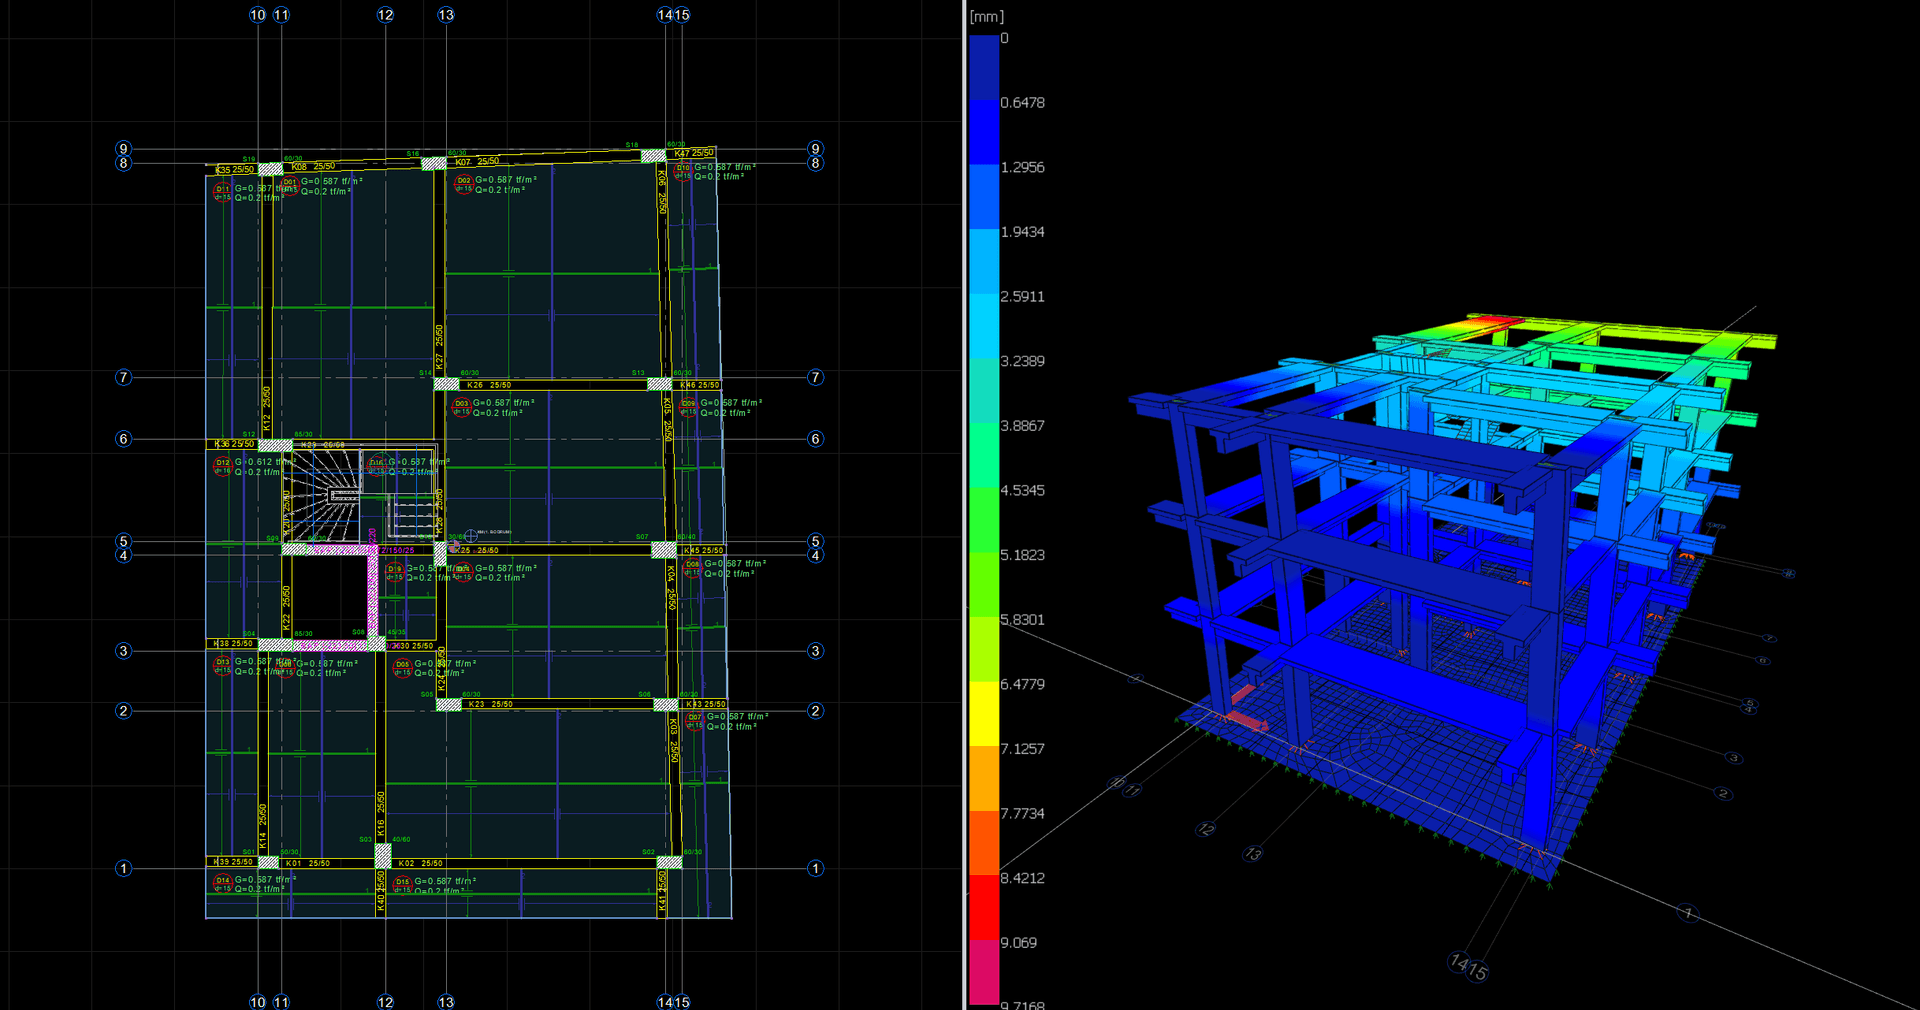Click axis bubble 12 above the plan
Screen dimensions: 1920x1010
(x=385, y=15)
